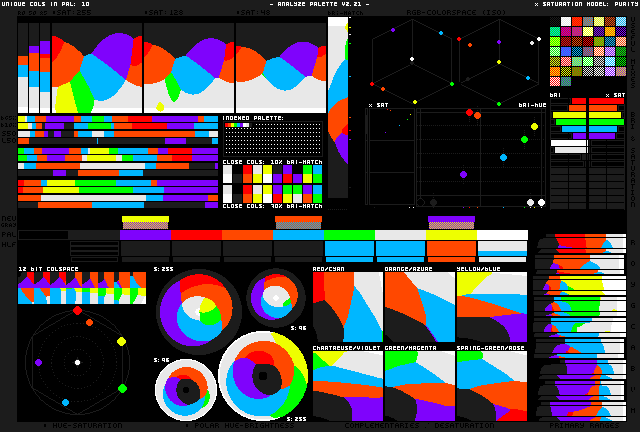Click the Spring-Green/Rose gradient panel
The width and height of the screenshot is (640, 432).
pos(491,386)
